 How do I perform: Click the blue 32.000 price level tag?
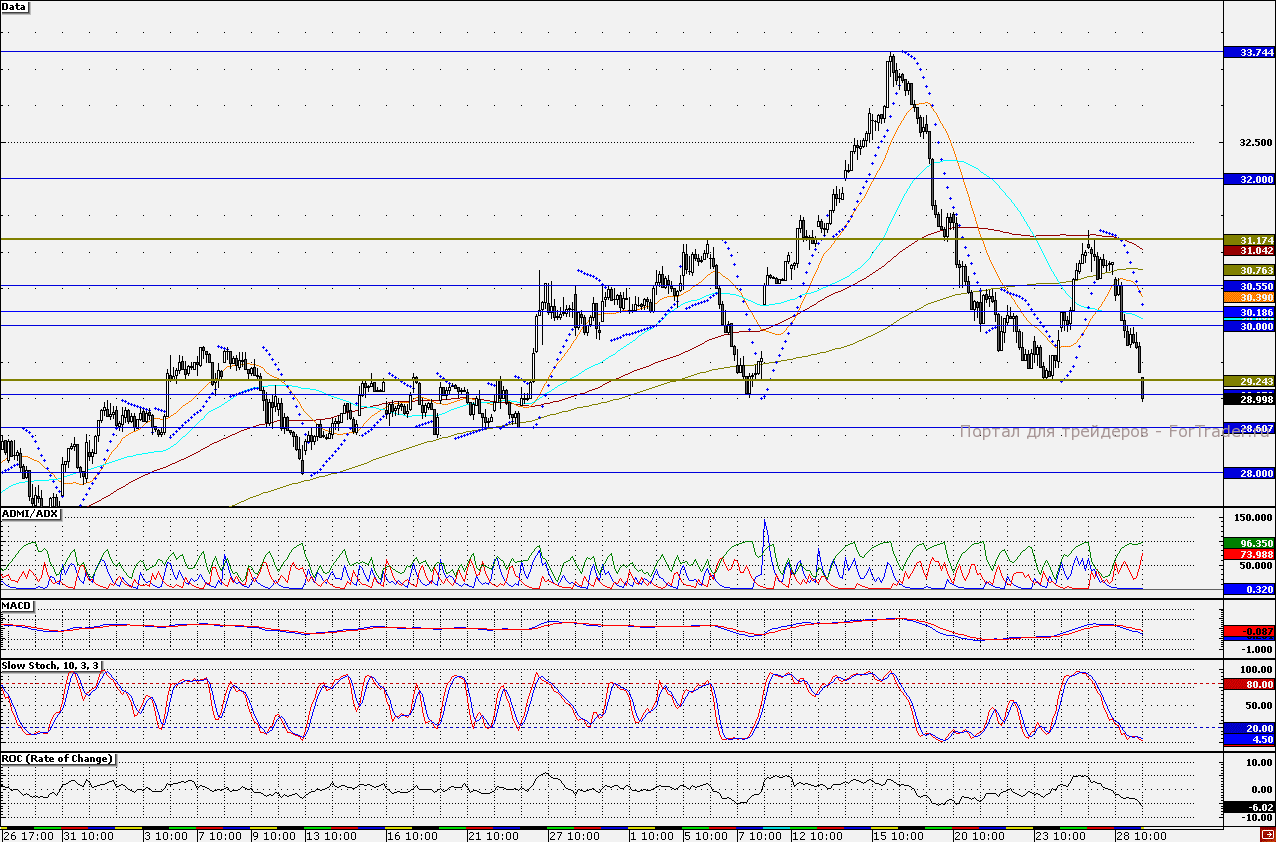1250,179
